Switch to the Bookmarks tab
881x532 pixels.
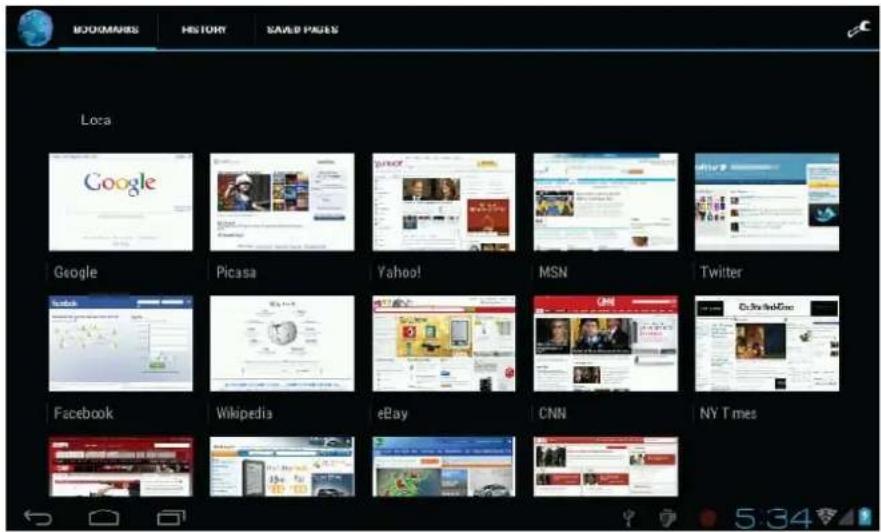[x=106, y=29]
